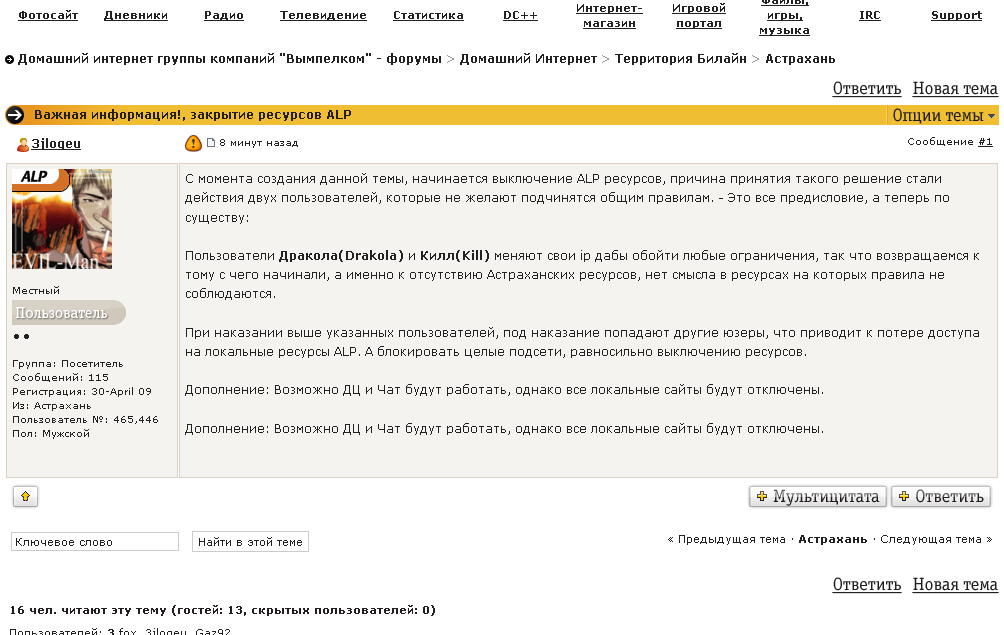Click the black arrow icon in topic header
This screenshot has width=1004, height=635.
click(15, 115)
